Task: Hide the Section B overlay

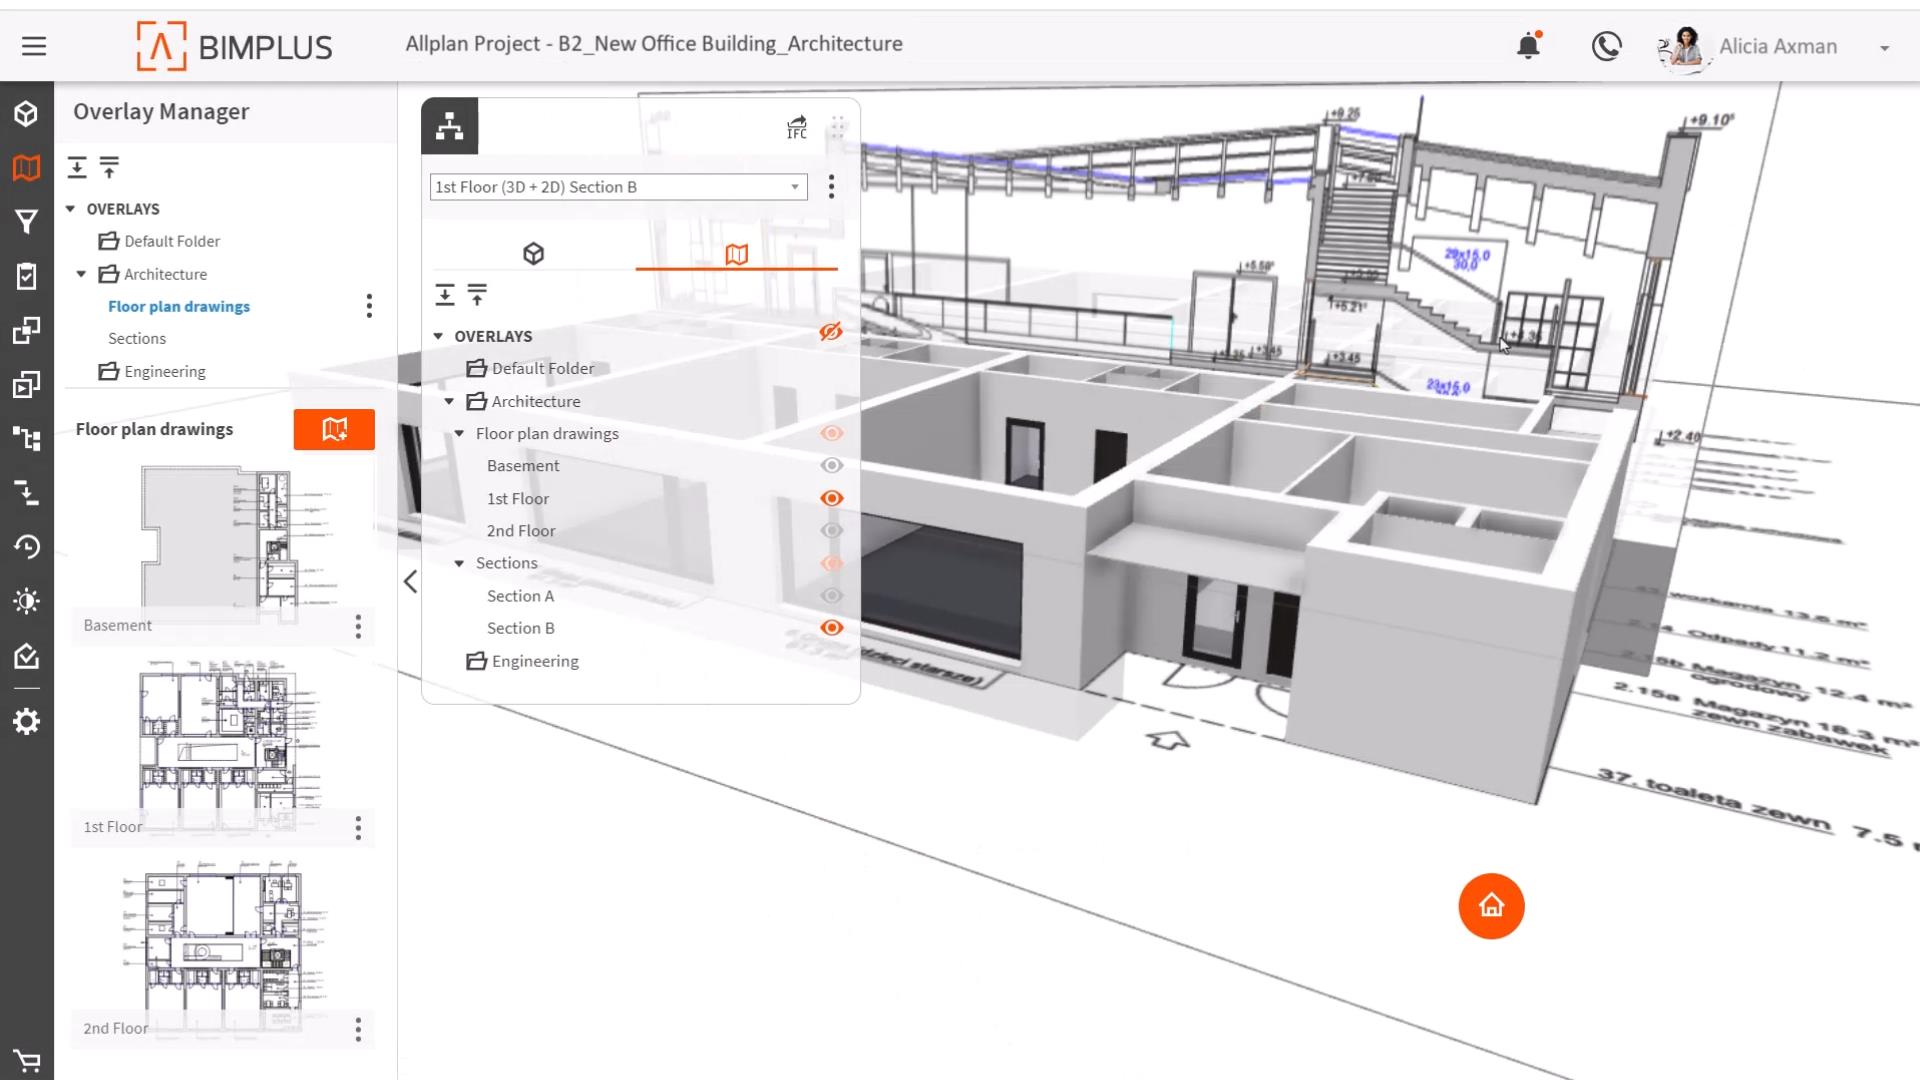Action: pos(831,628)
